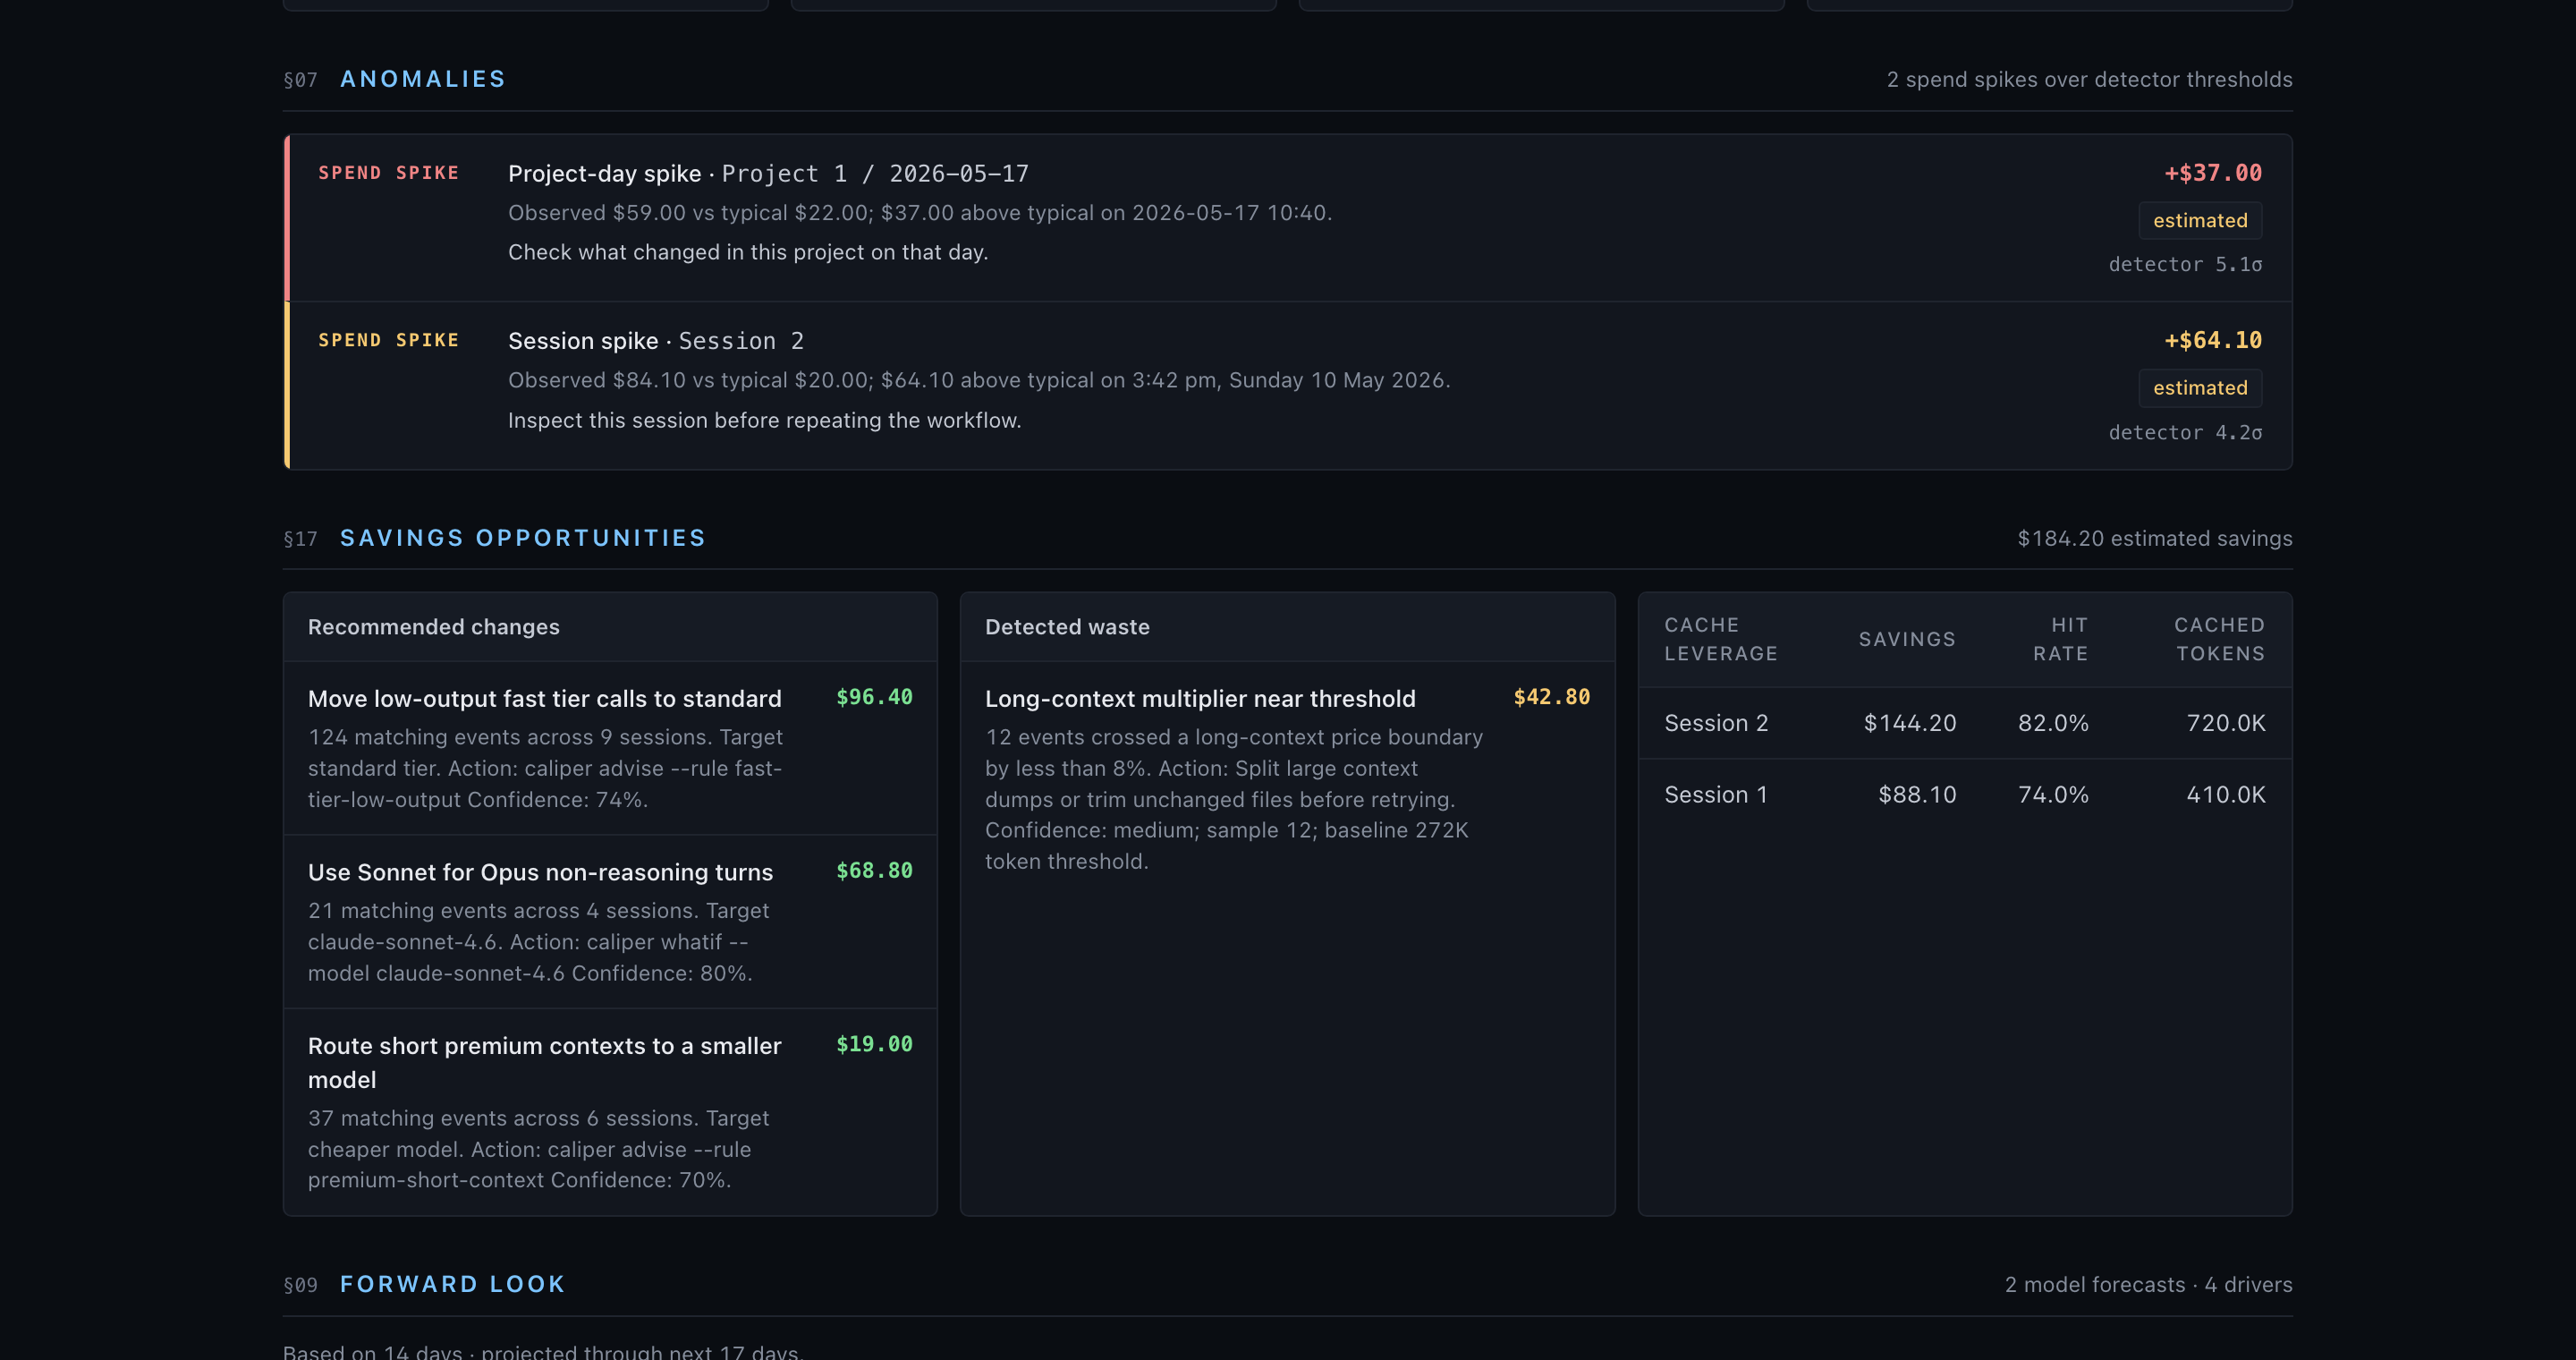The height and width of the screenshot is (1360, 2576).
Task: Click the SAVINGS column header
Action: [1907, 639]
